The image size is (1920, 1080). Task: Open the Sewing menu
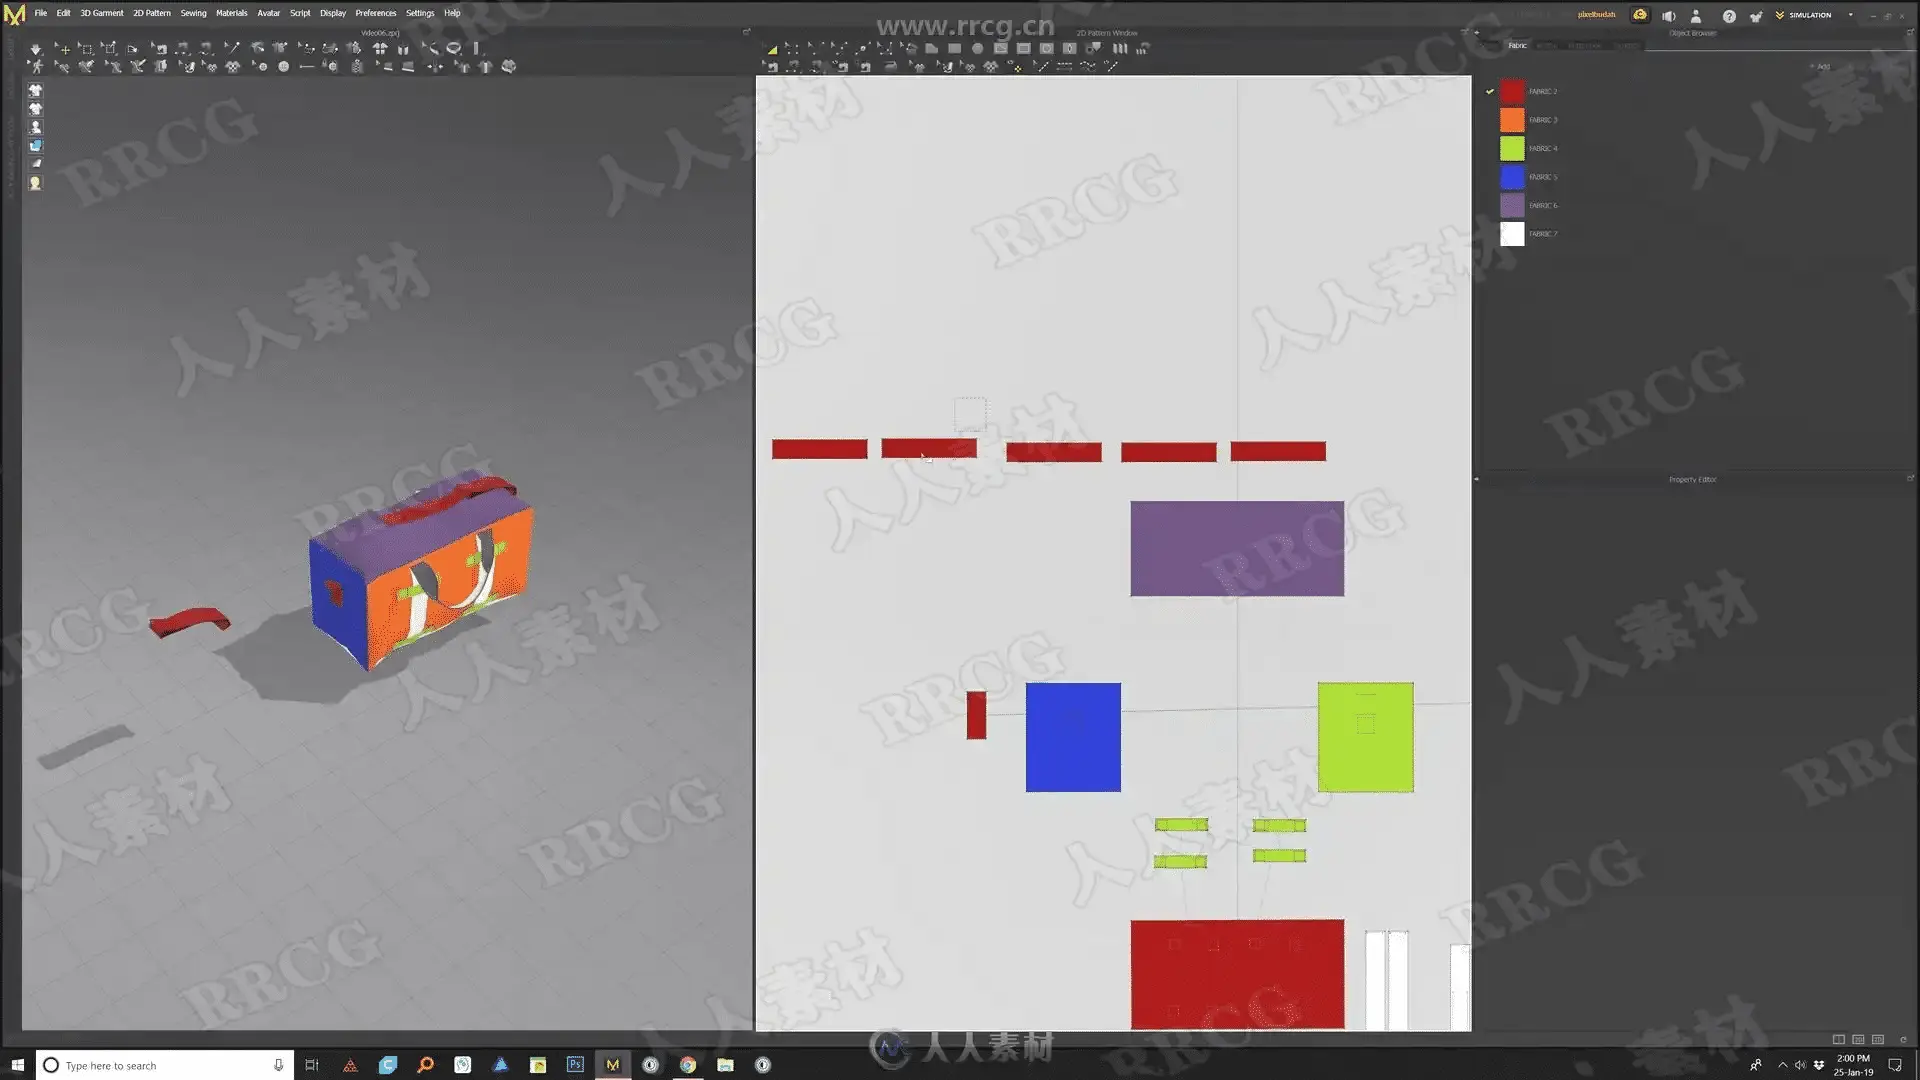[x=193, y=13]
